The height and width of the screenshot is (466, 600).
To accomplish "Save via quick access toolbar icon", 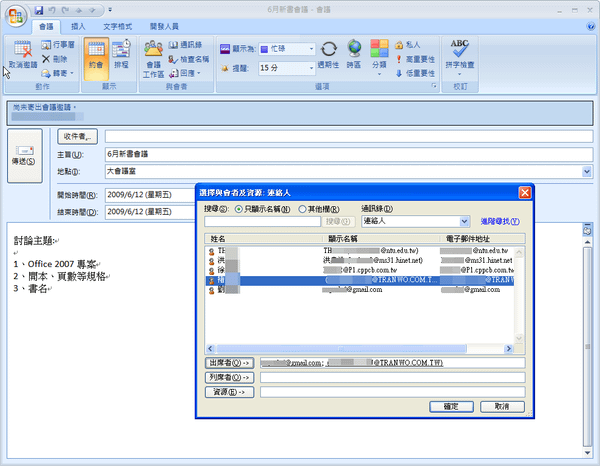I will (39, 10).
